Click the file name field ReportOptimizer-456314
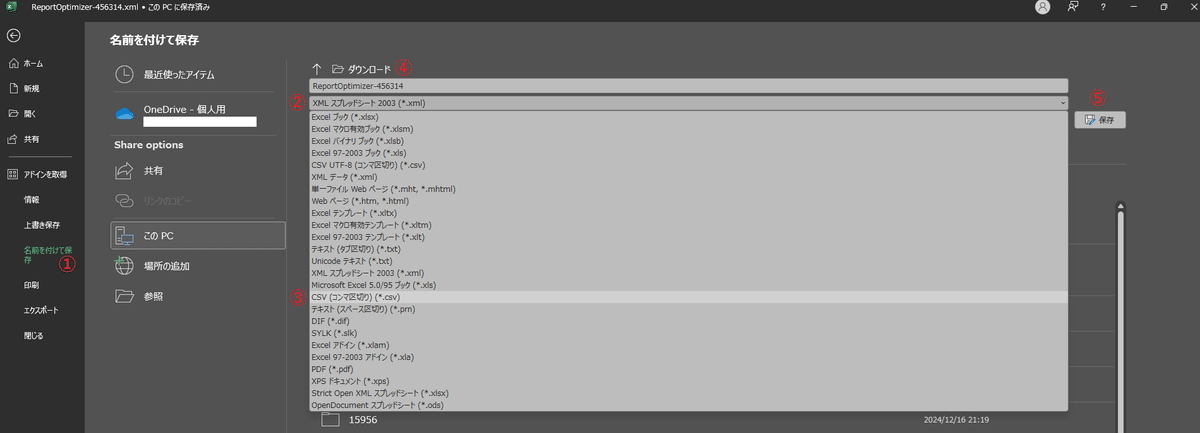Screen dimensions: 1200x433 (x=688, y=86)
